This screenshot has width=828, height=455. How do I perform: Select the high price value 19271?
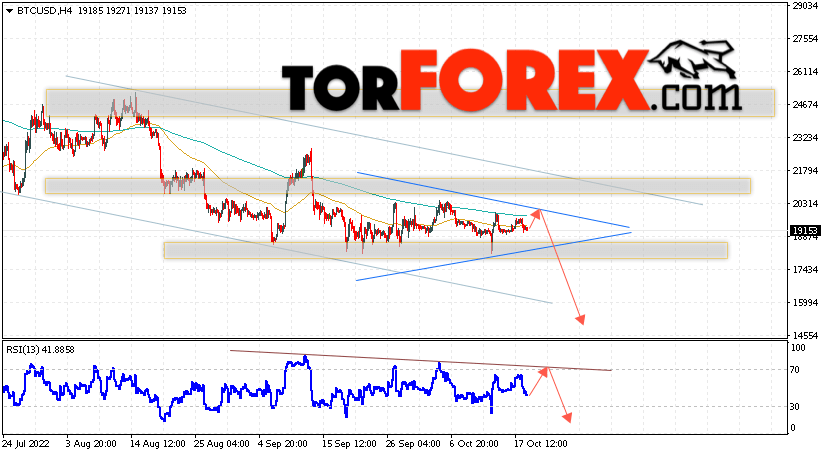[x=119, y=11]
